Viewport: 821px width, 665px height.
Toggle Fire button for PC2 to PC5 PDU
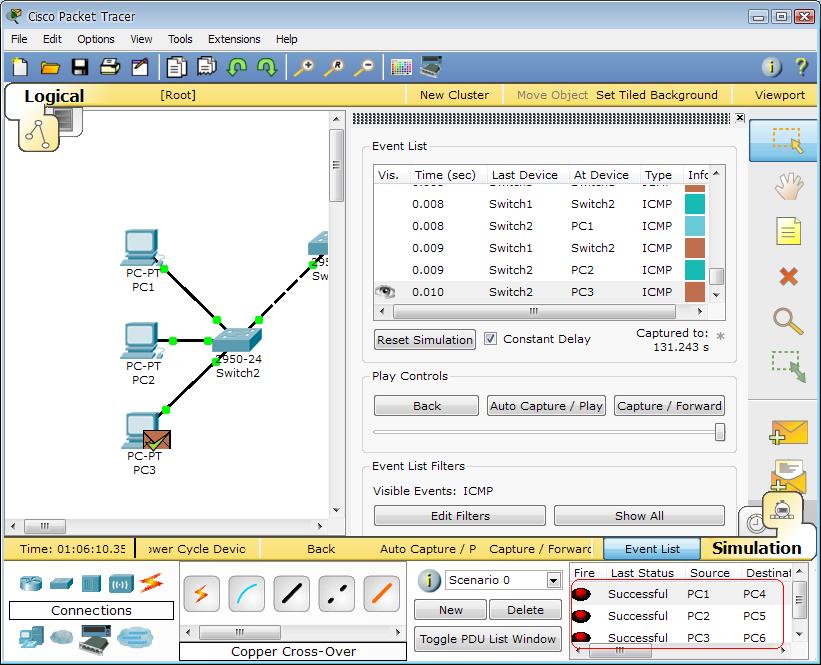coord(581,616)
